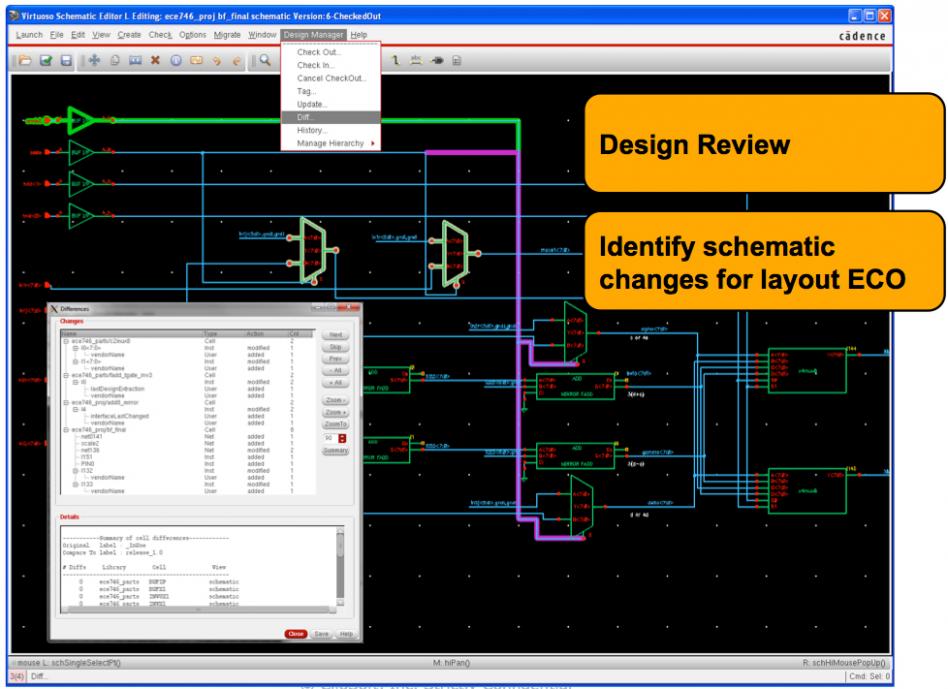948x689 pixels.
Task: Choose History... menu entry
Action: [331, 131]
